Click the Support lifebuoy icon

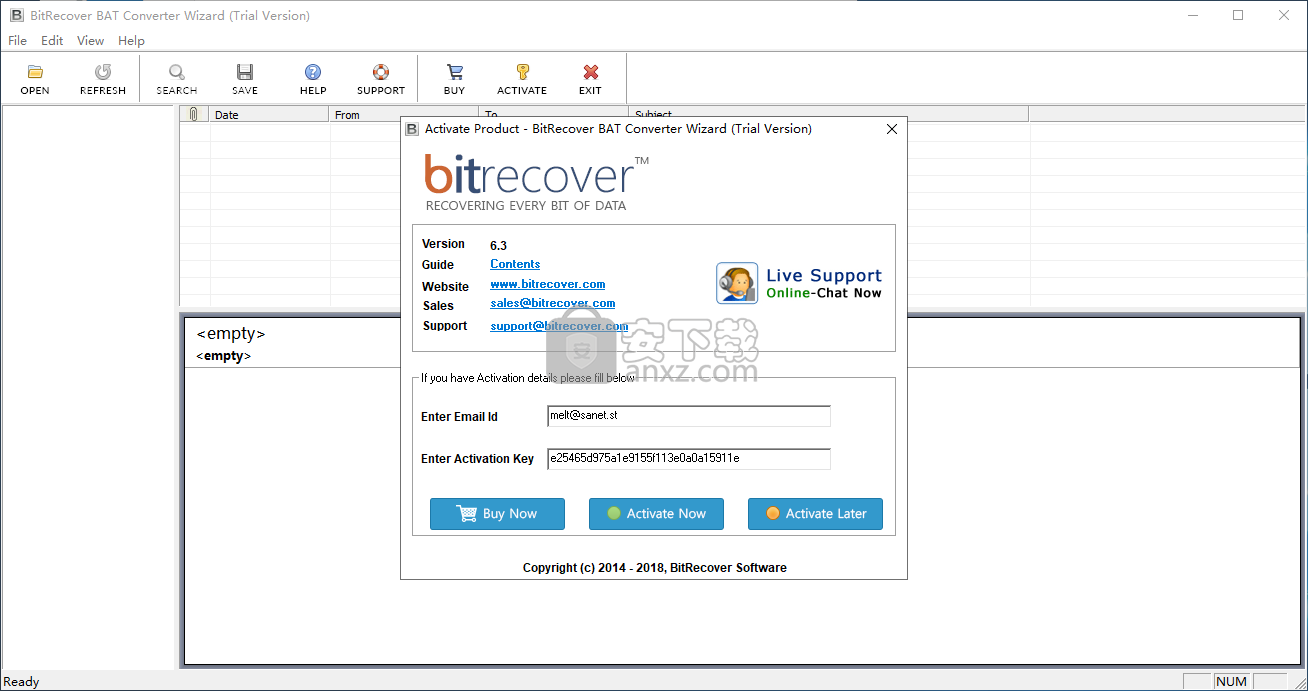[381, 72]
